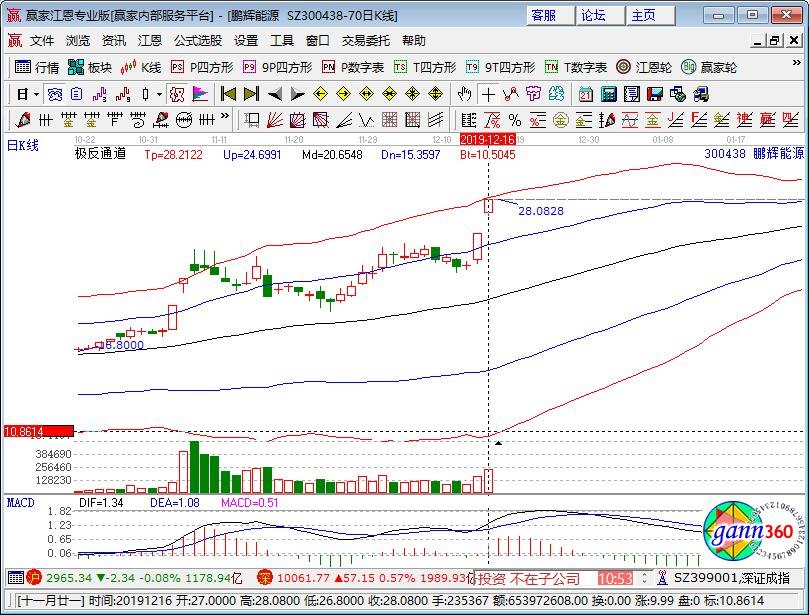Open the 公式选股 menu
The width and height of the screenshot is (809, 615).
(198, 40)
